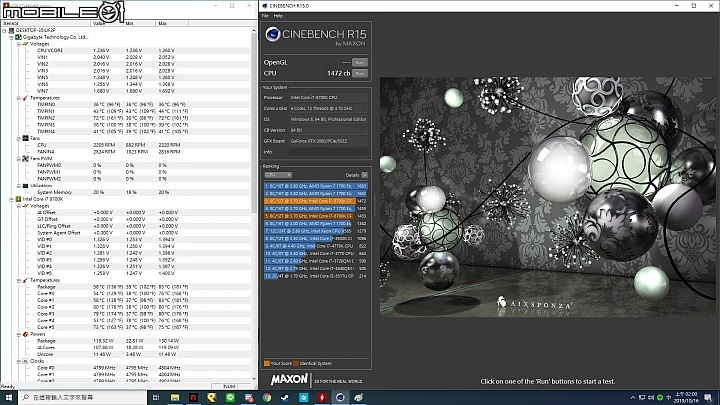Image resolution: width=720 pixels, height=405 pixels.
Task: Click the Fans group icon
Action: click(25, 138)
